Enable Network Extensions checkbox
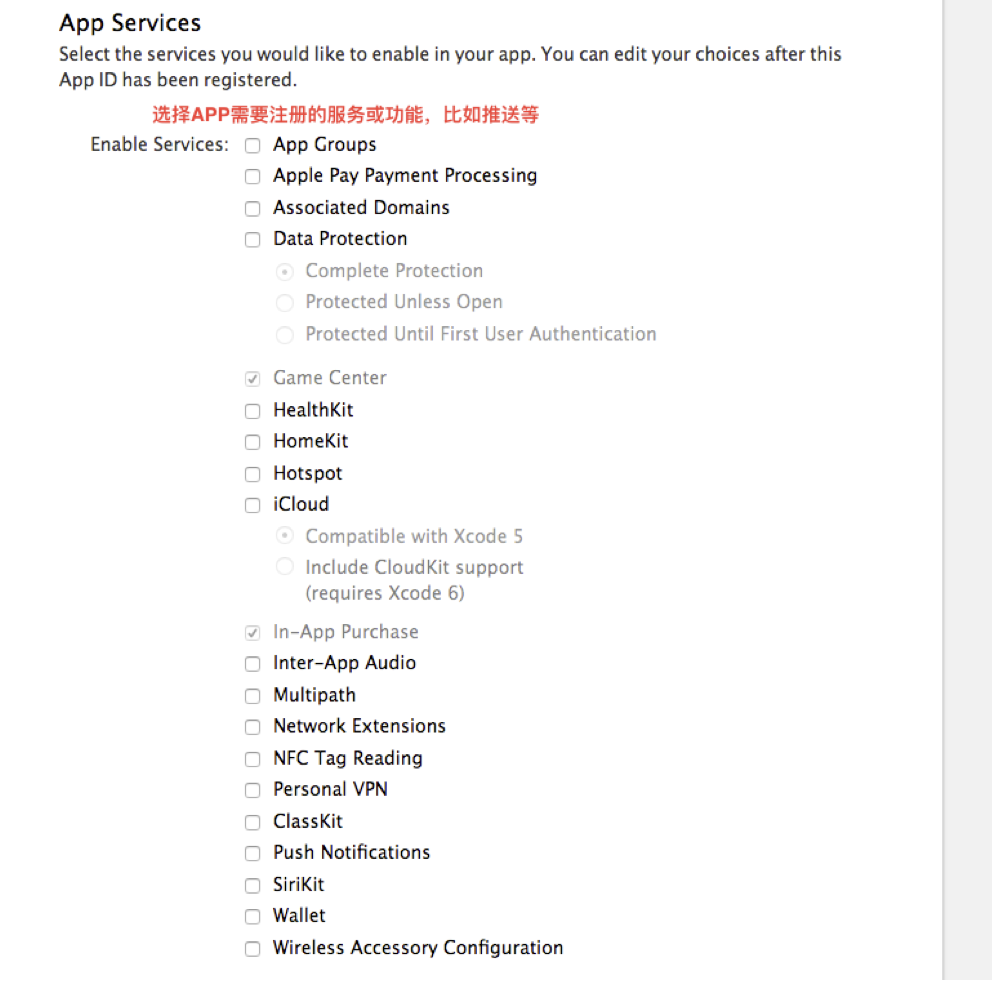This screenshot has height=982, width=992. click(252, 727)
